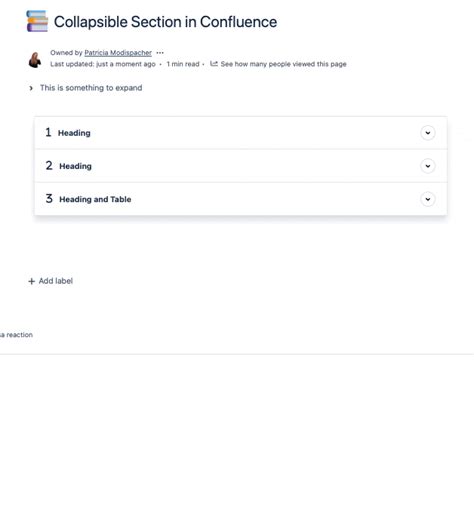Image resolution: width=474 pixels, height=522 pixels.
Task: Select the first accordion row titled Heading
Action: tap(241, 133)
